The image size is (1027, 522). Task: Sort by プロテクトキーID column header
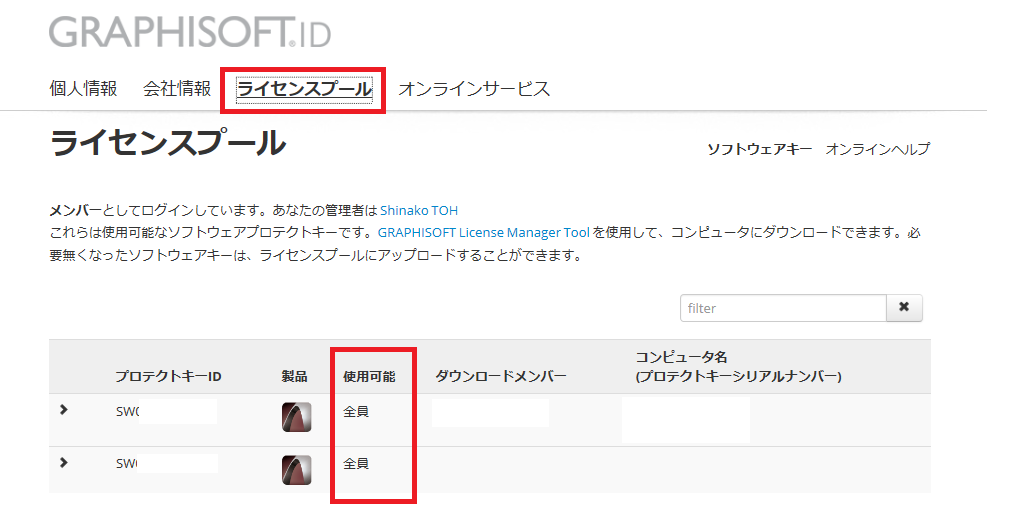168,377
